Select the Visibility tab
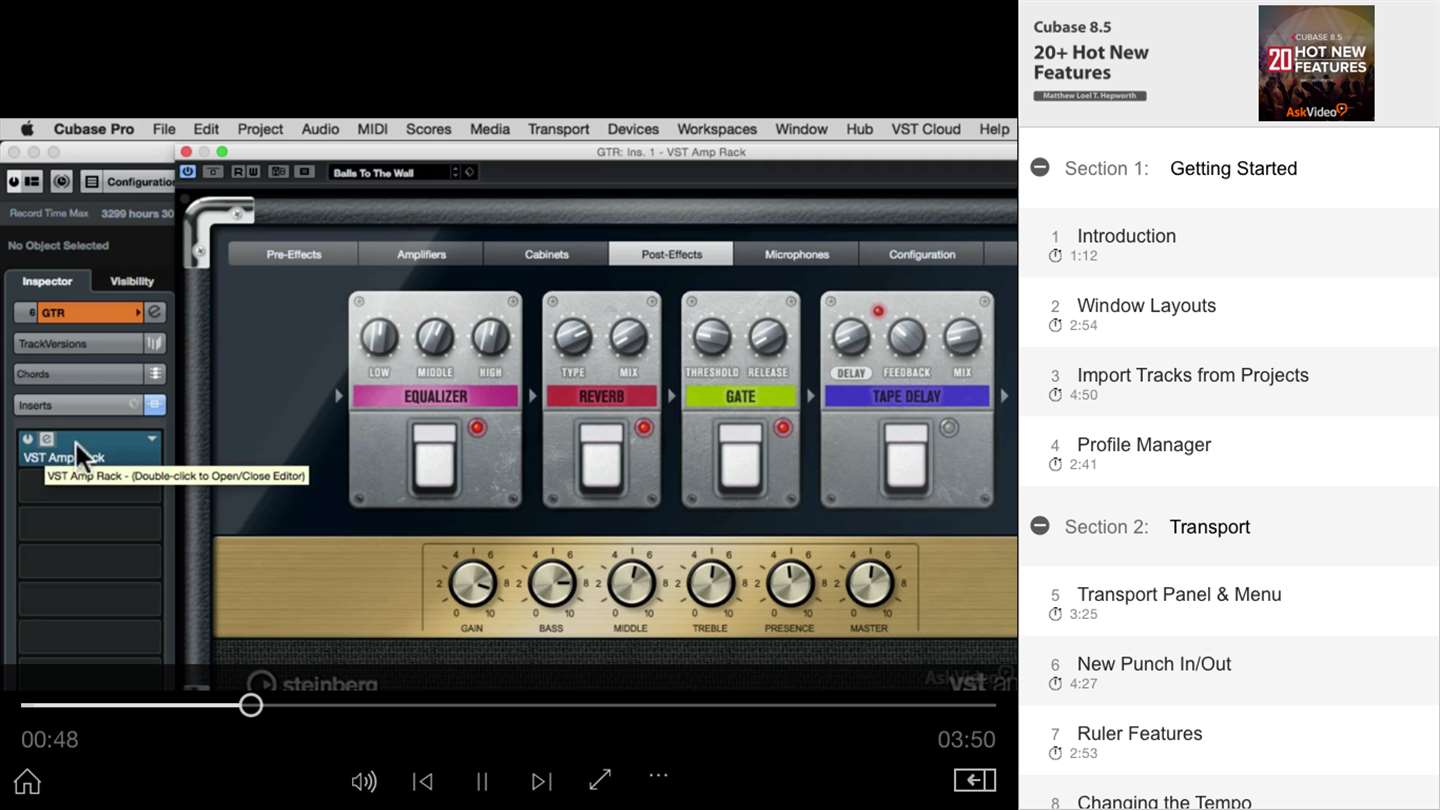 132,281
